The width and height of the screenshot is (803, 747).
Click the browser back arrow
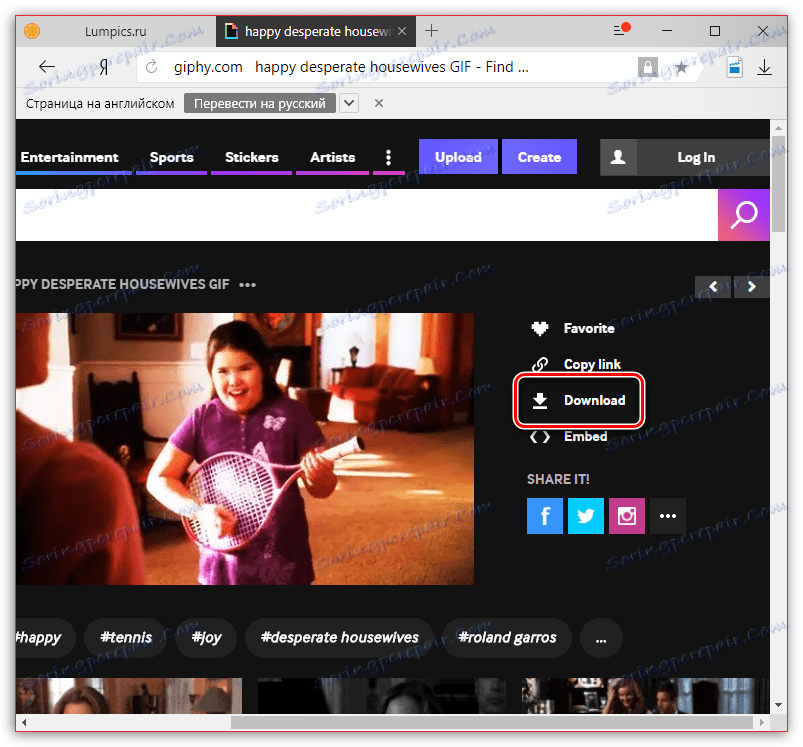(47, 67)
